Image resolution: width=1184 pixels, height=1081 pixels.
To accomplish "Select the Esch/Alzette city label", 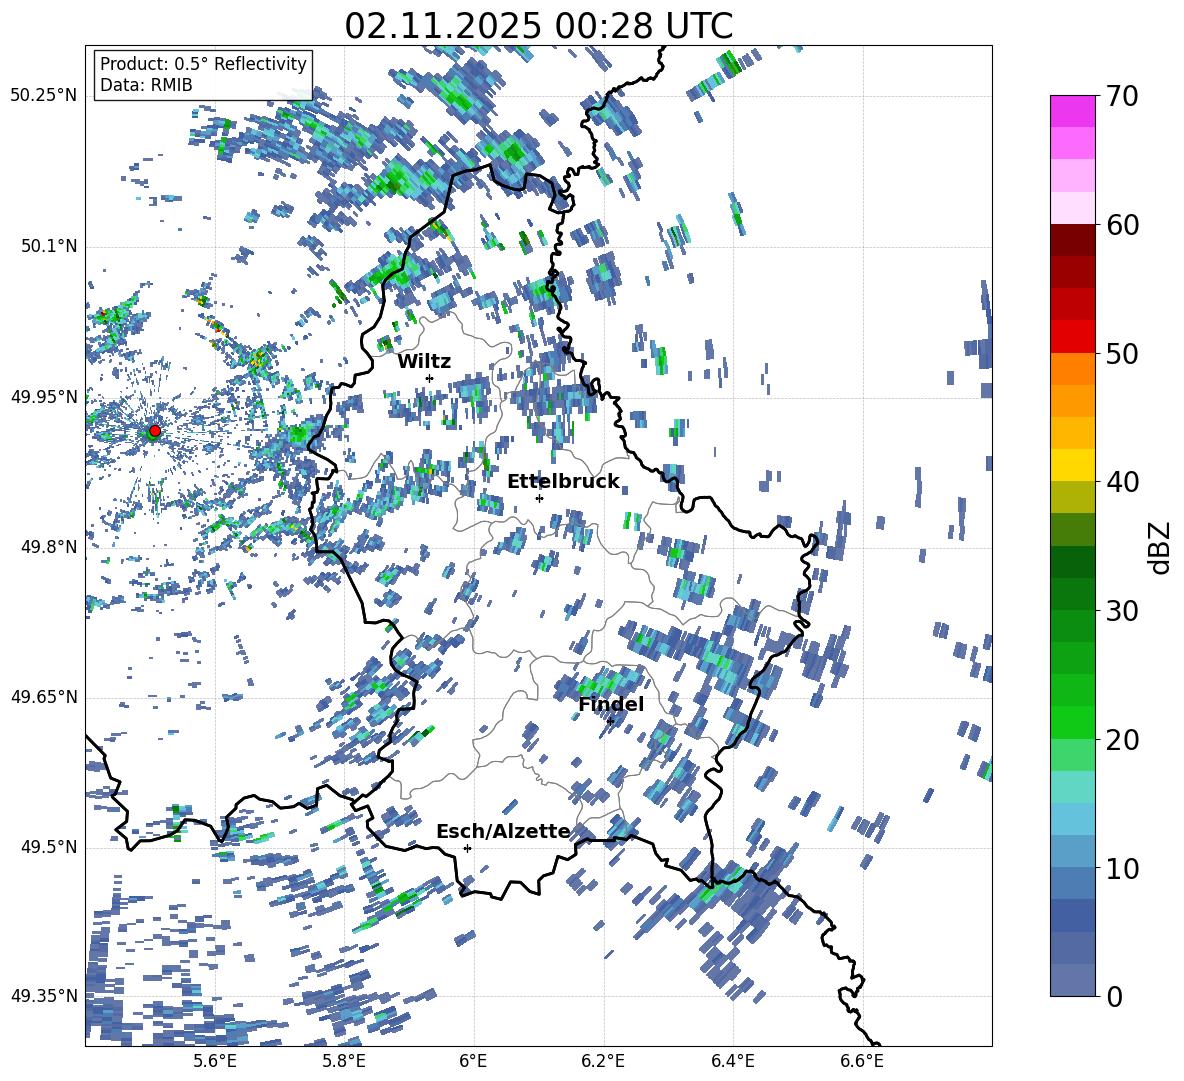I will (x=503, y=832).
